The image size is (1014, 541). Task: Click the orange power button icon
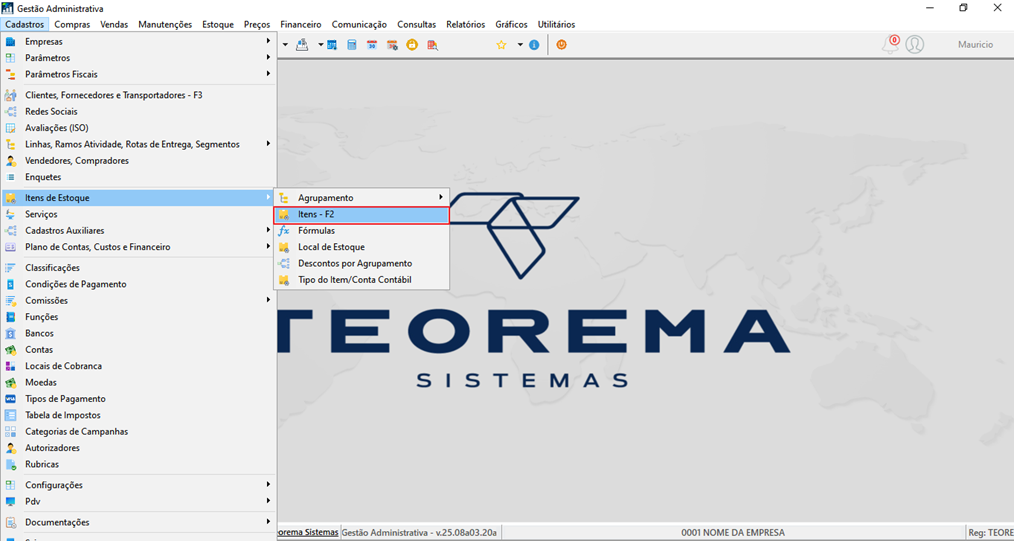click(561, 45)
